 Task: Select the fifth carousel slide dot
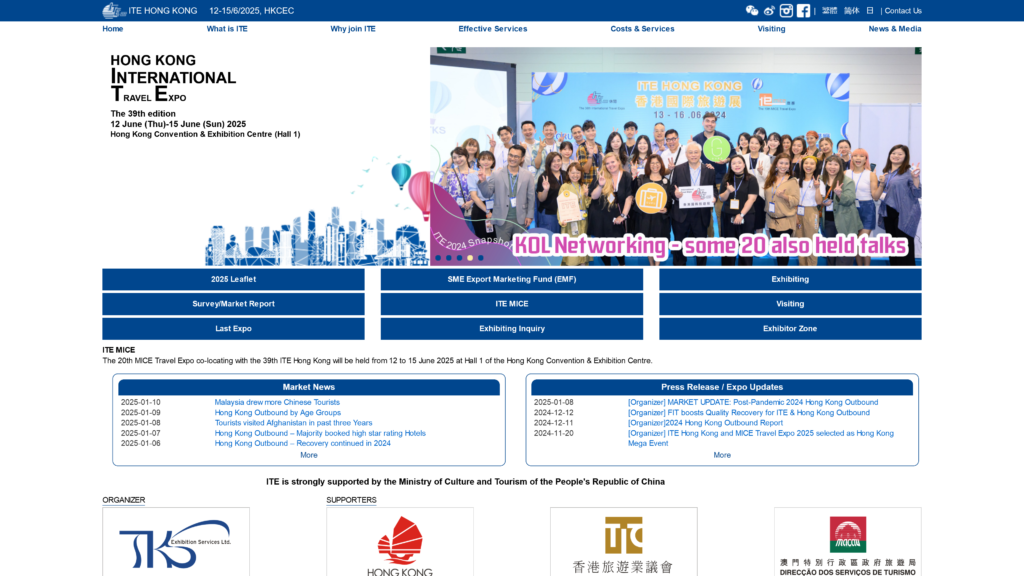481,258
